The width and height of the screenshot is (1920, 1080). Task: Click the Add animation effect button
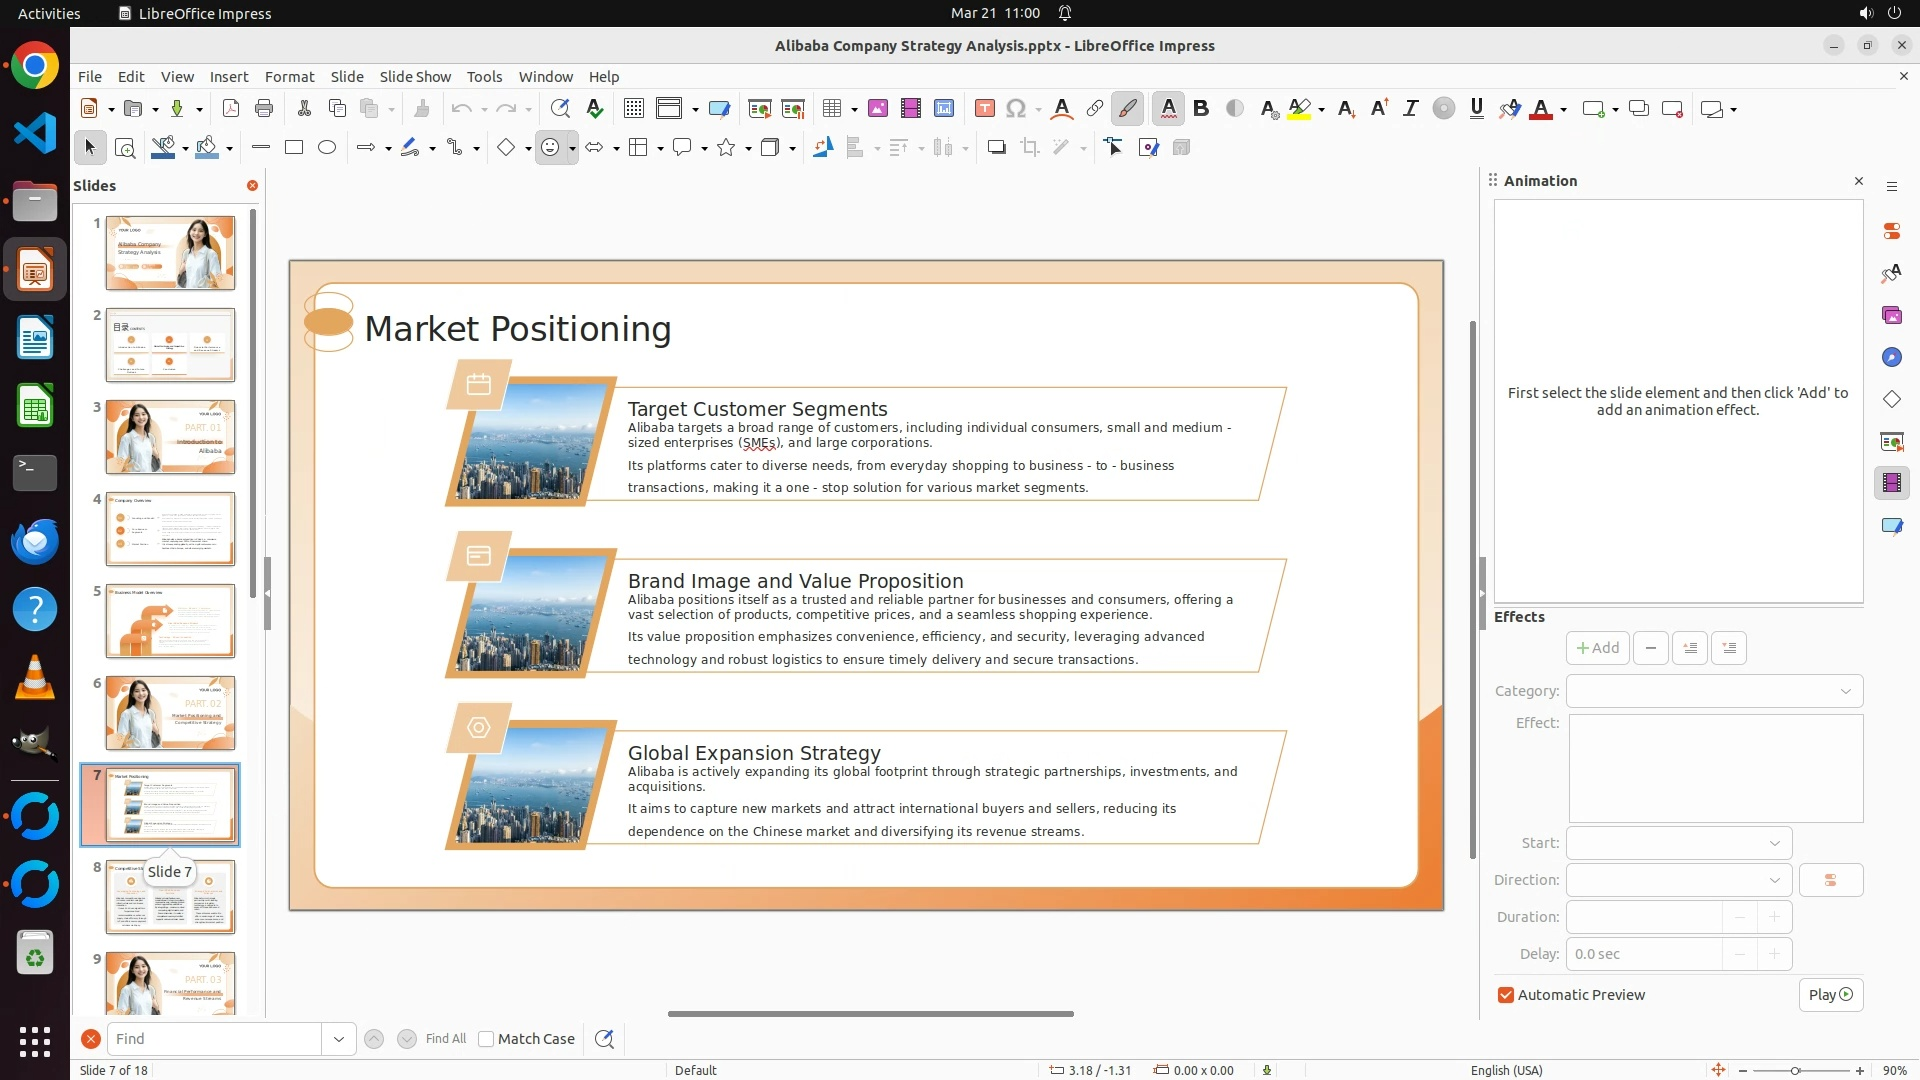[1597, 648]
